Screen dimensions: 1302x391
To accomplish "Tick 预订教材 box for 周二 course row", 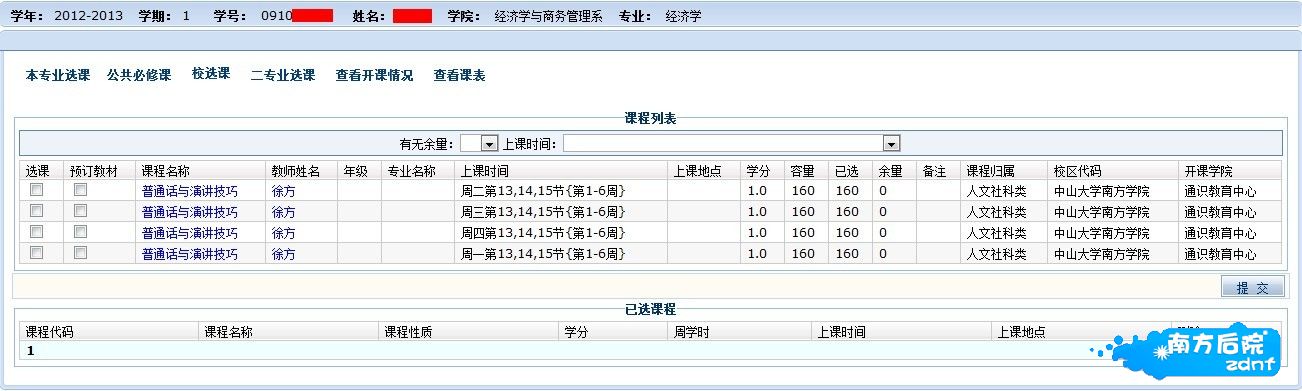I will (x=81, y=190).
